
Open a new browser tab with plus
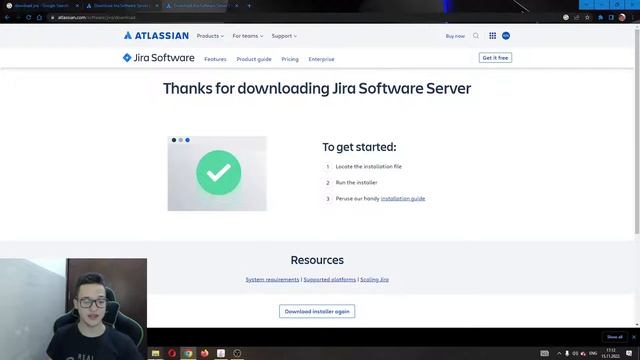pyautogui.click(x=249, y=6)
